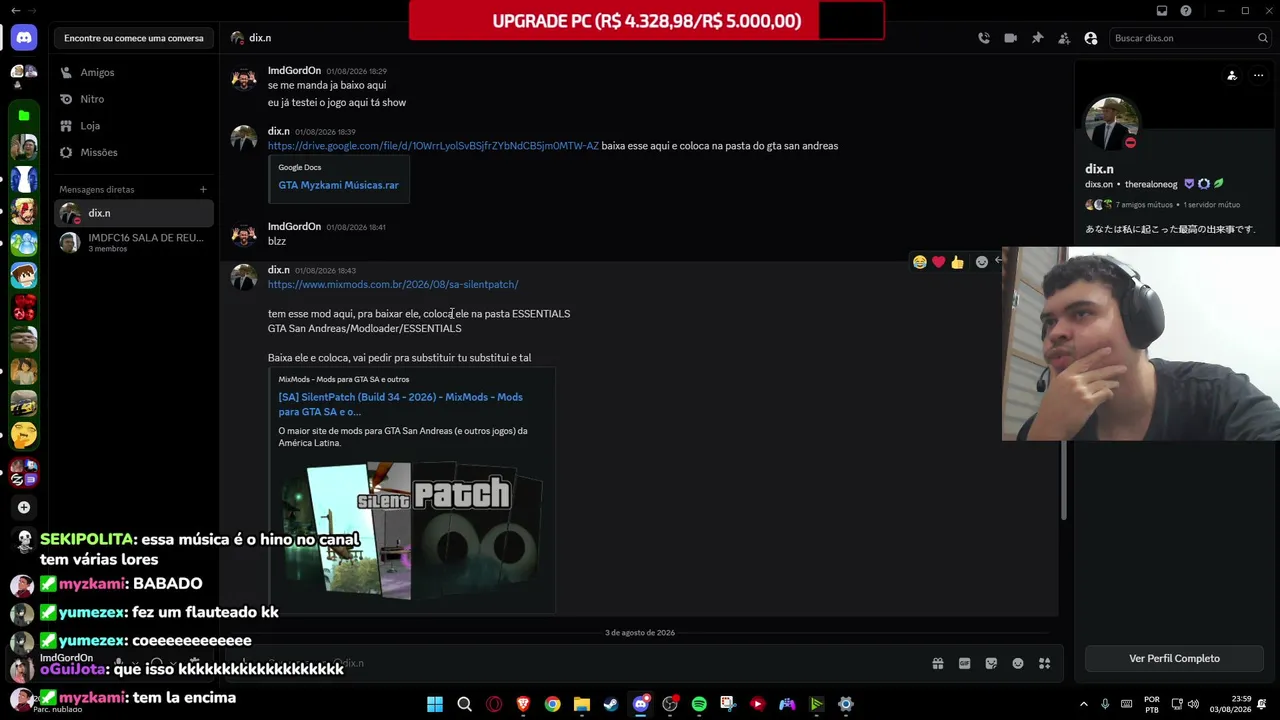React with the laughing emoji
1280x720 pixels.
coord(919,262)
